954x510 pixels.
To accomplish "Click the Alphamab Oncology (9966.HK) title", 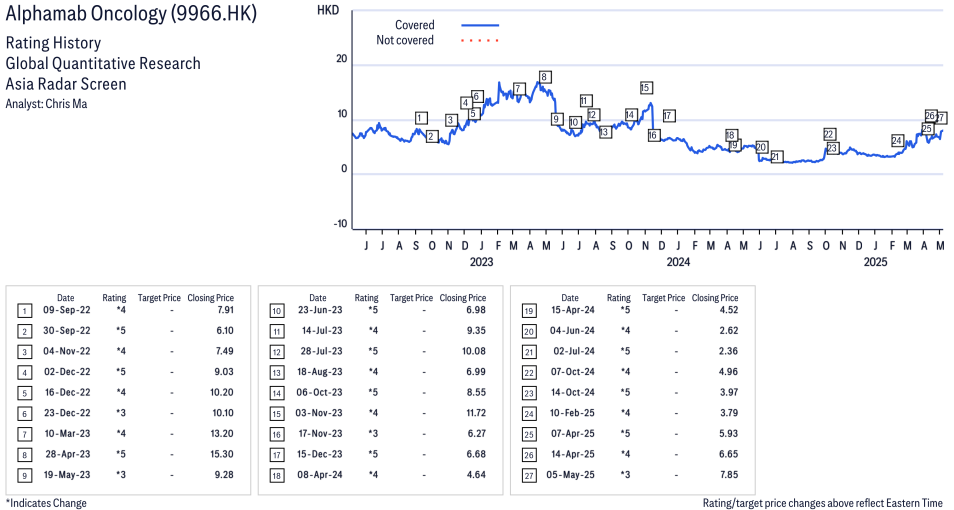I will pyautogui.click(x=131, y=13).
